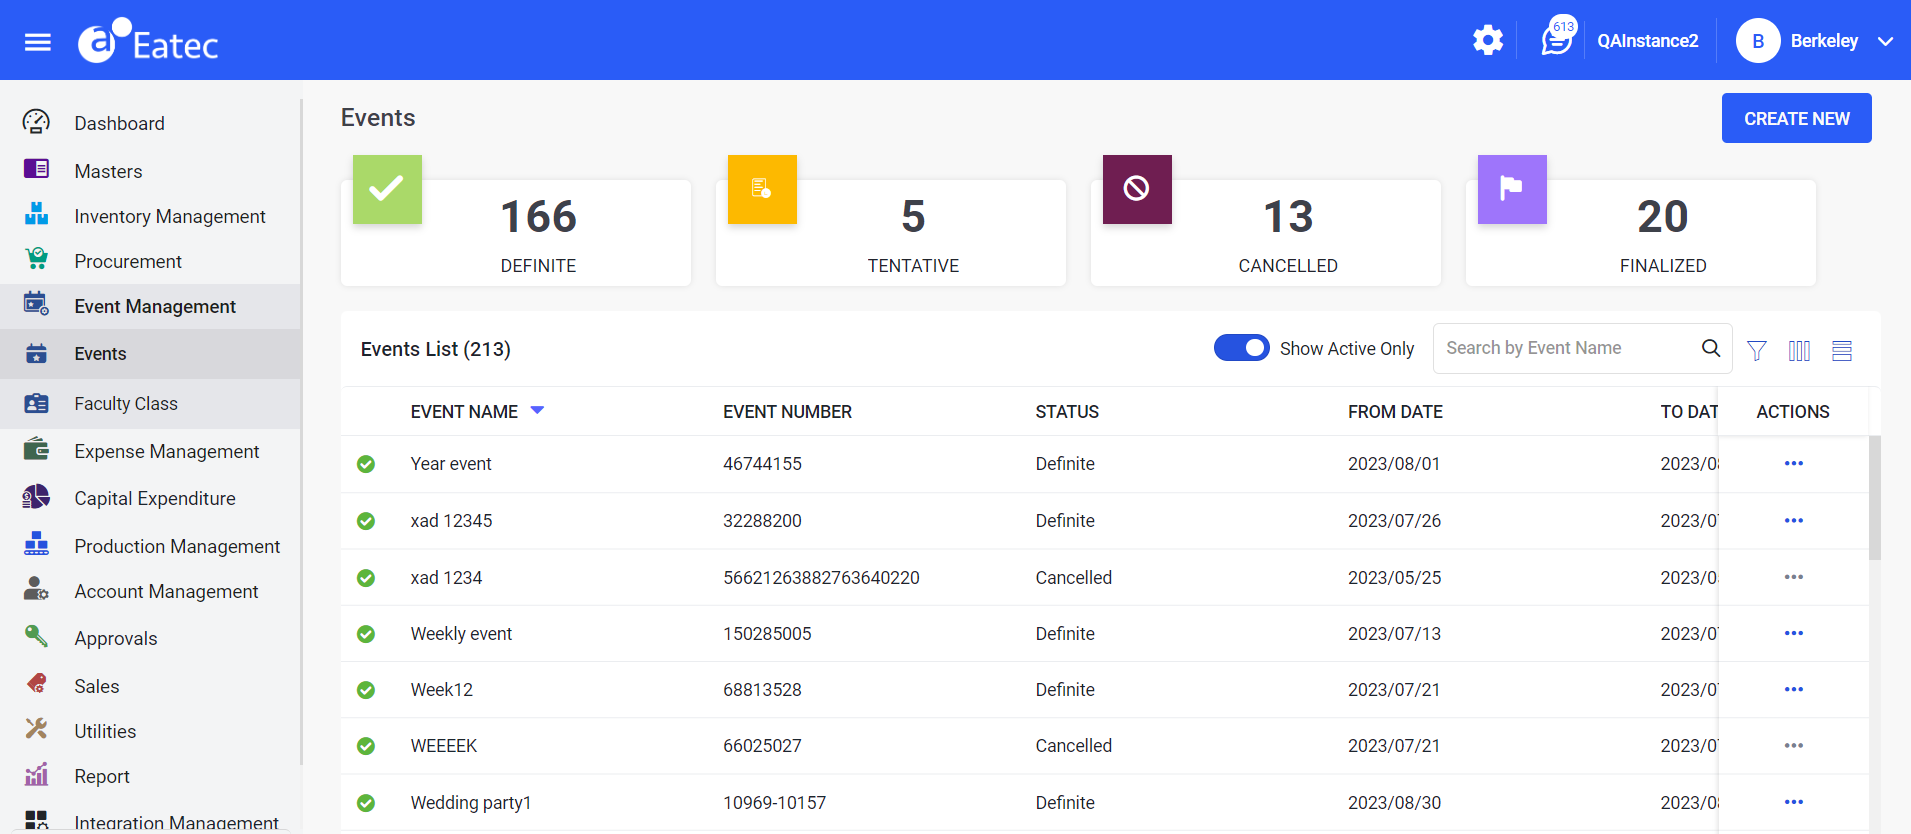Sort by the Event Name column arrow

pos(537,411)
